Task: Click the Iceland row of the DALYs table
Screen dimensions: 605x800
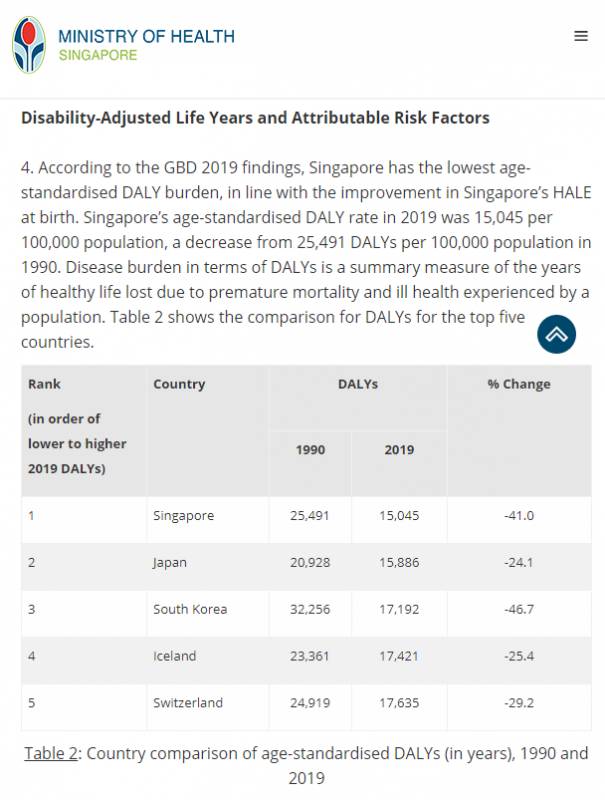Action: pyautogui.click(x=172, y=656)
